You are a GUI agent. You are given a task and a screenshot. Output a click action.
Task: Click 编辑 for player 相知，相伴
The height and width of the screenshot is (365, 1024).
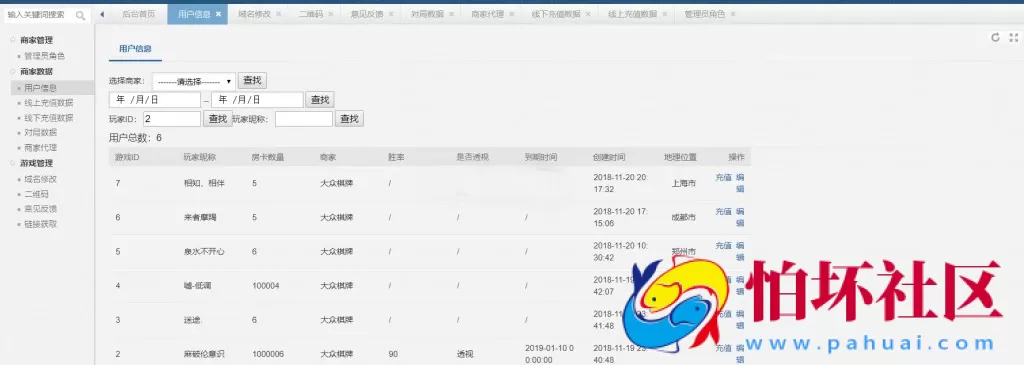(740, 183)
